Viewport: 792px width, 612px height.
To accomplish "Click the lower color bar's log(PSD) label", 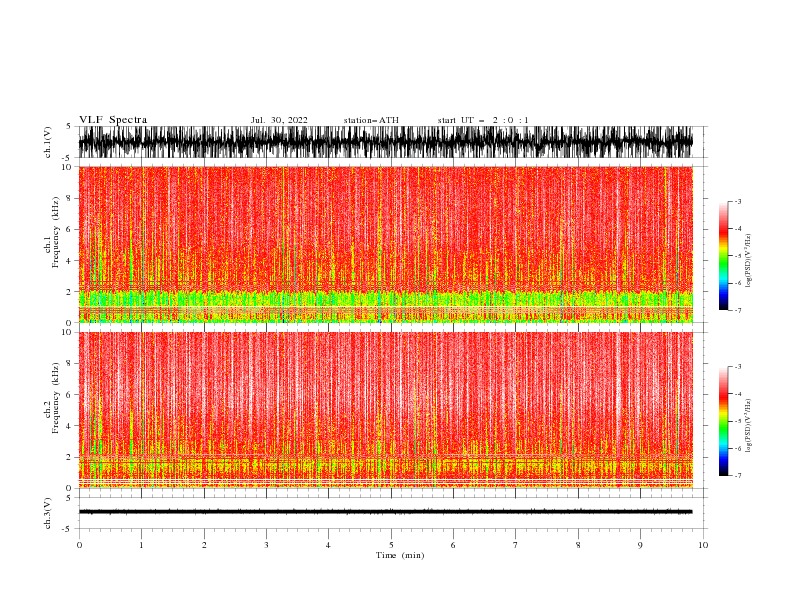I will [749, 426].
